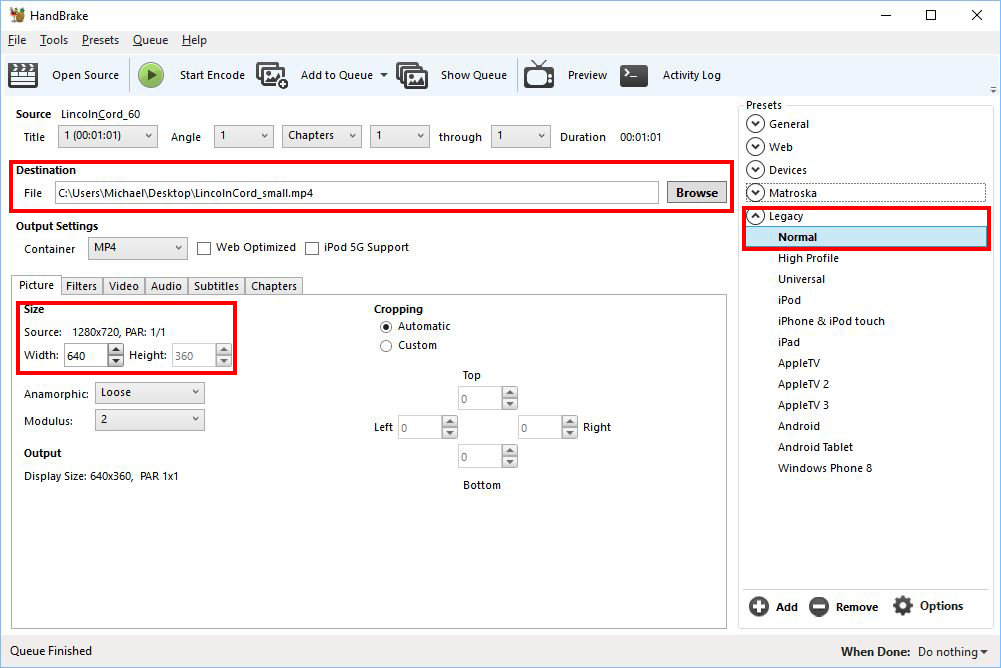Click the Preview television icon
The image size is (1001, 668).
(539, 74)
